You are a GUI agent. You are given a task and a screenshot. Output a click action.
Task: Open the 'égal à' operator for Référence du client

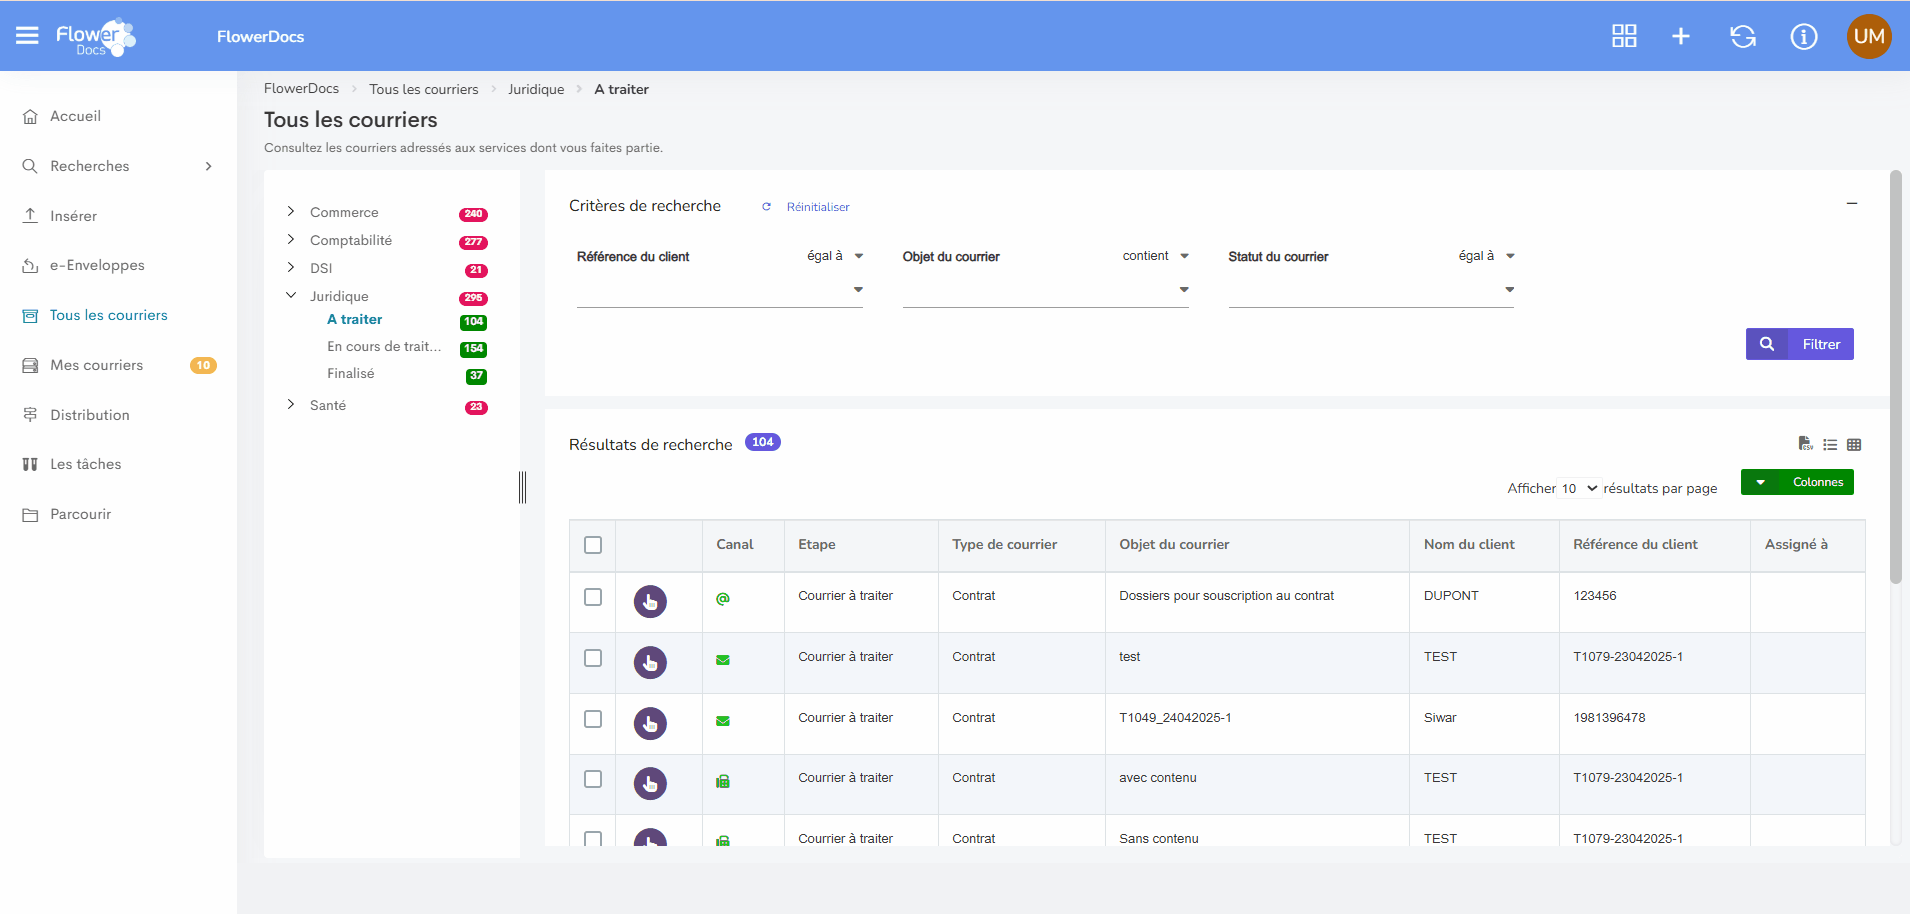(835, 256)
